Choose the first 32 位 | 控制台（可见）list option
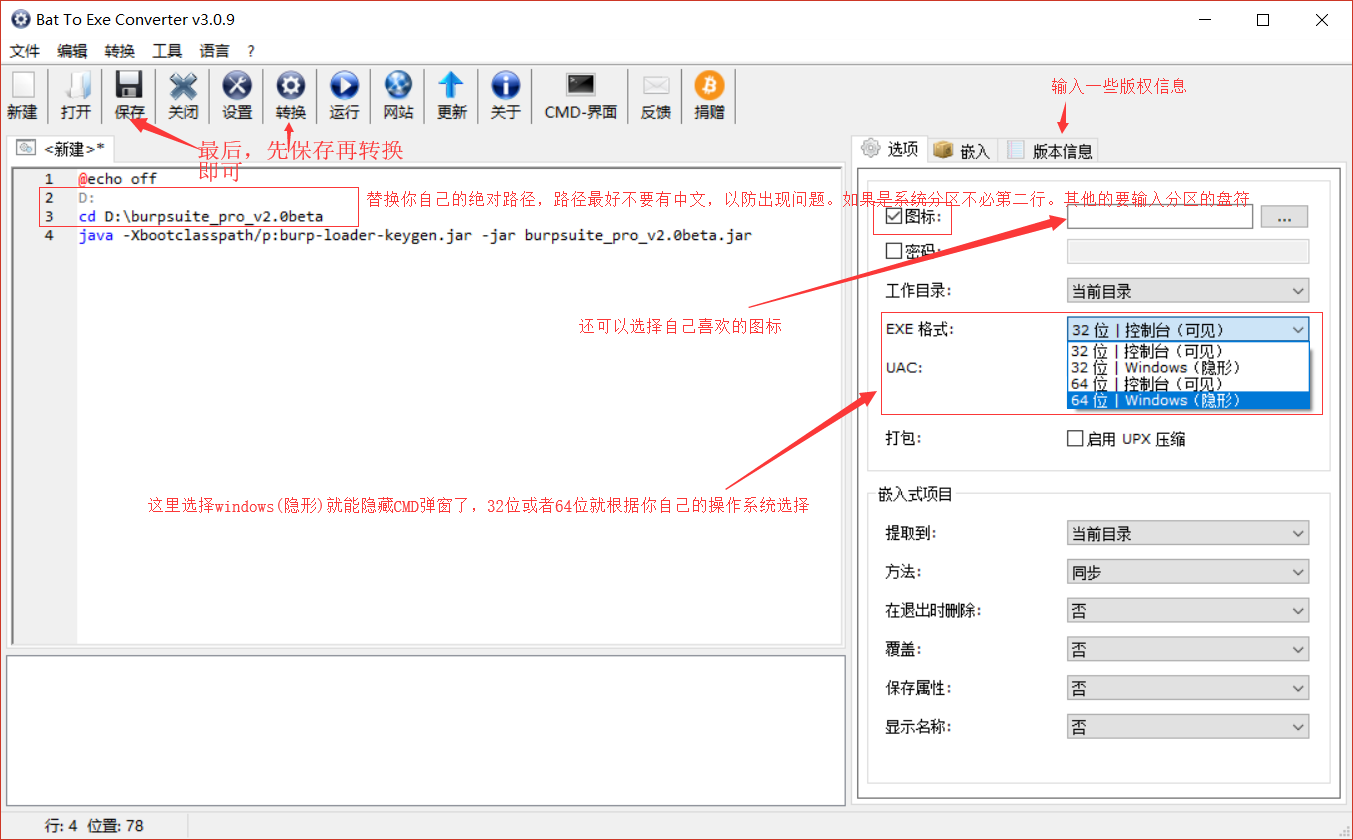This screenshot has width=1353, height=840. [x=1188, y=351]
